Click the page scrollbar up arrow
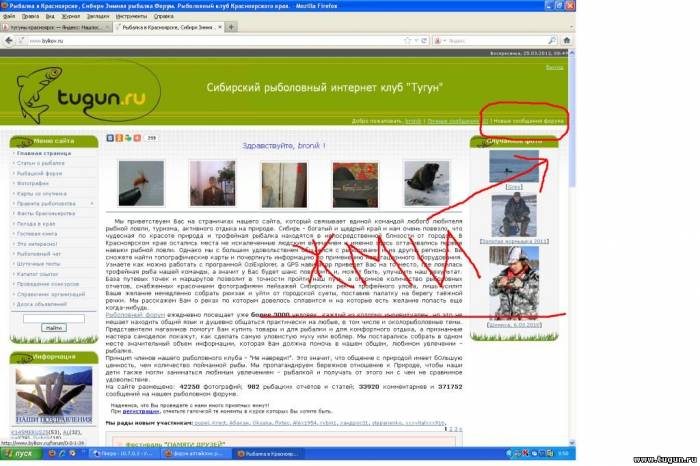Viewport: 700px width, 466px height. tap(572, 54)
